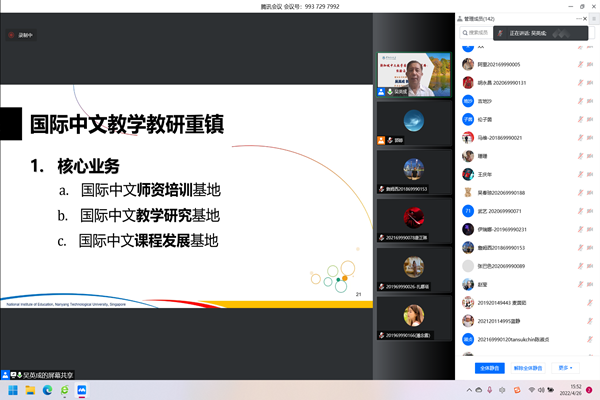
Task: Toggle the microphone status for 武艺 2020699990071
Action: click(579, 211)
